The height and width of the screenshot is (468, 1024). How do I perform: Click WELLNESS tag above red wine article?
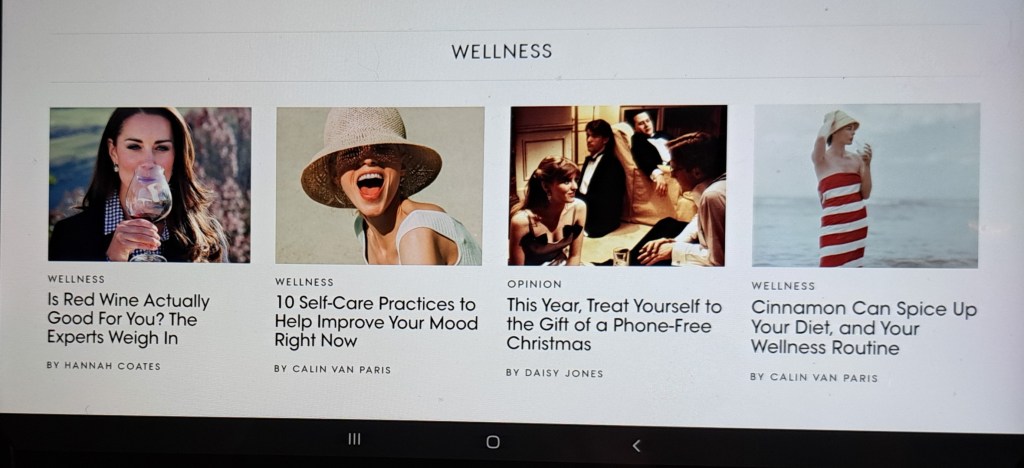pyautogui.click(x=76, y=279)
